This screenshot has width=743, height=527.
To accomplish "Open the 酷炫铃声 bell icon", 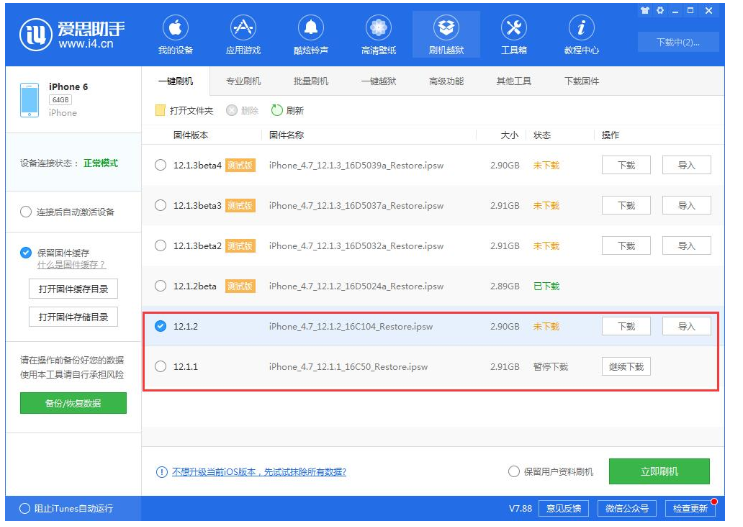I will tap(310, 29).
